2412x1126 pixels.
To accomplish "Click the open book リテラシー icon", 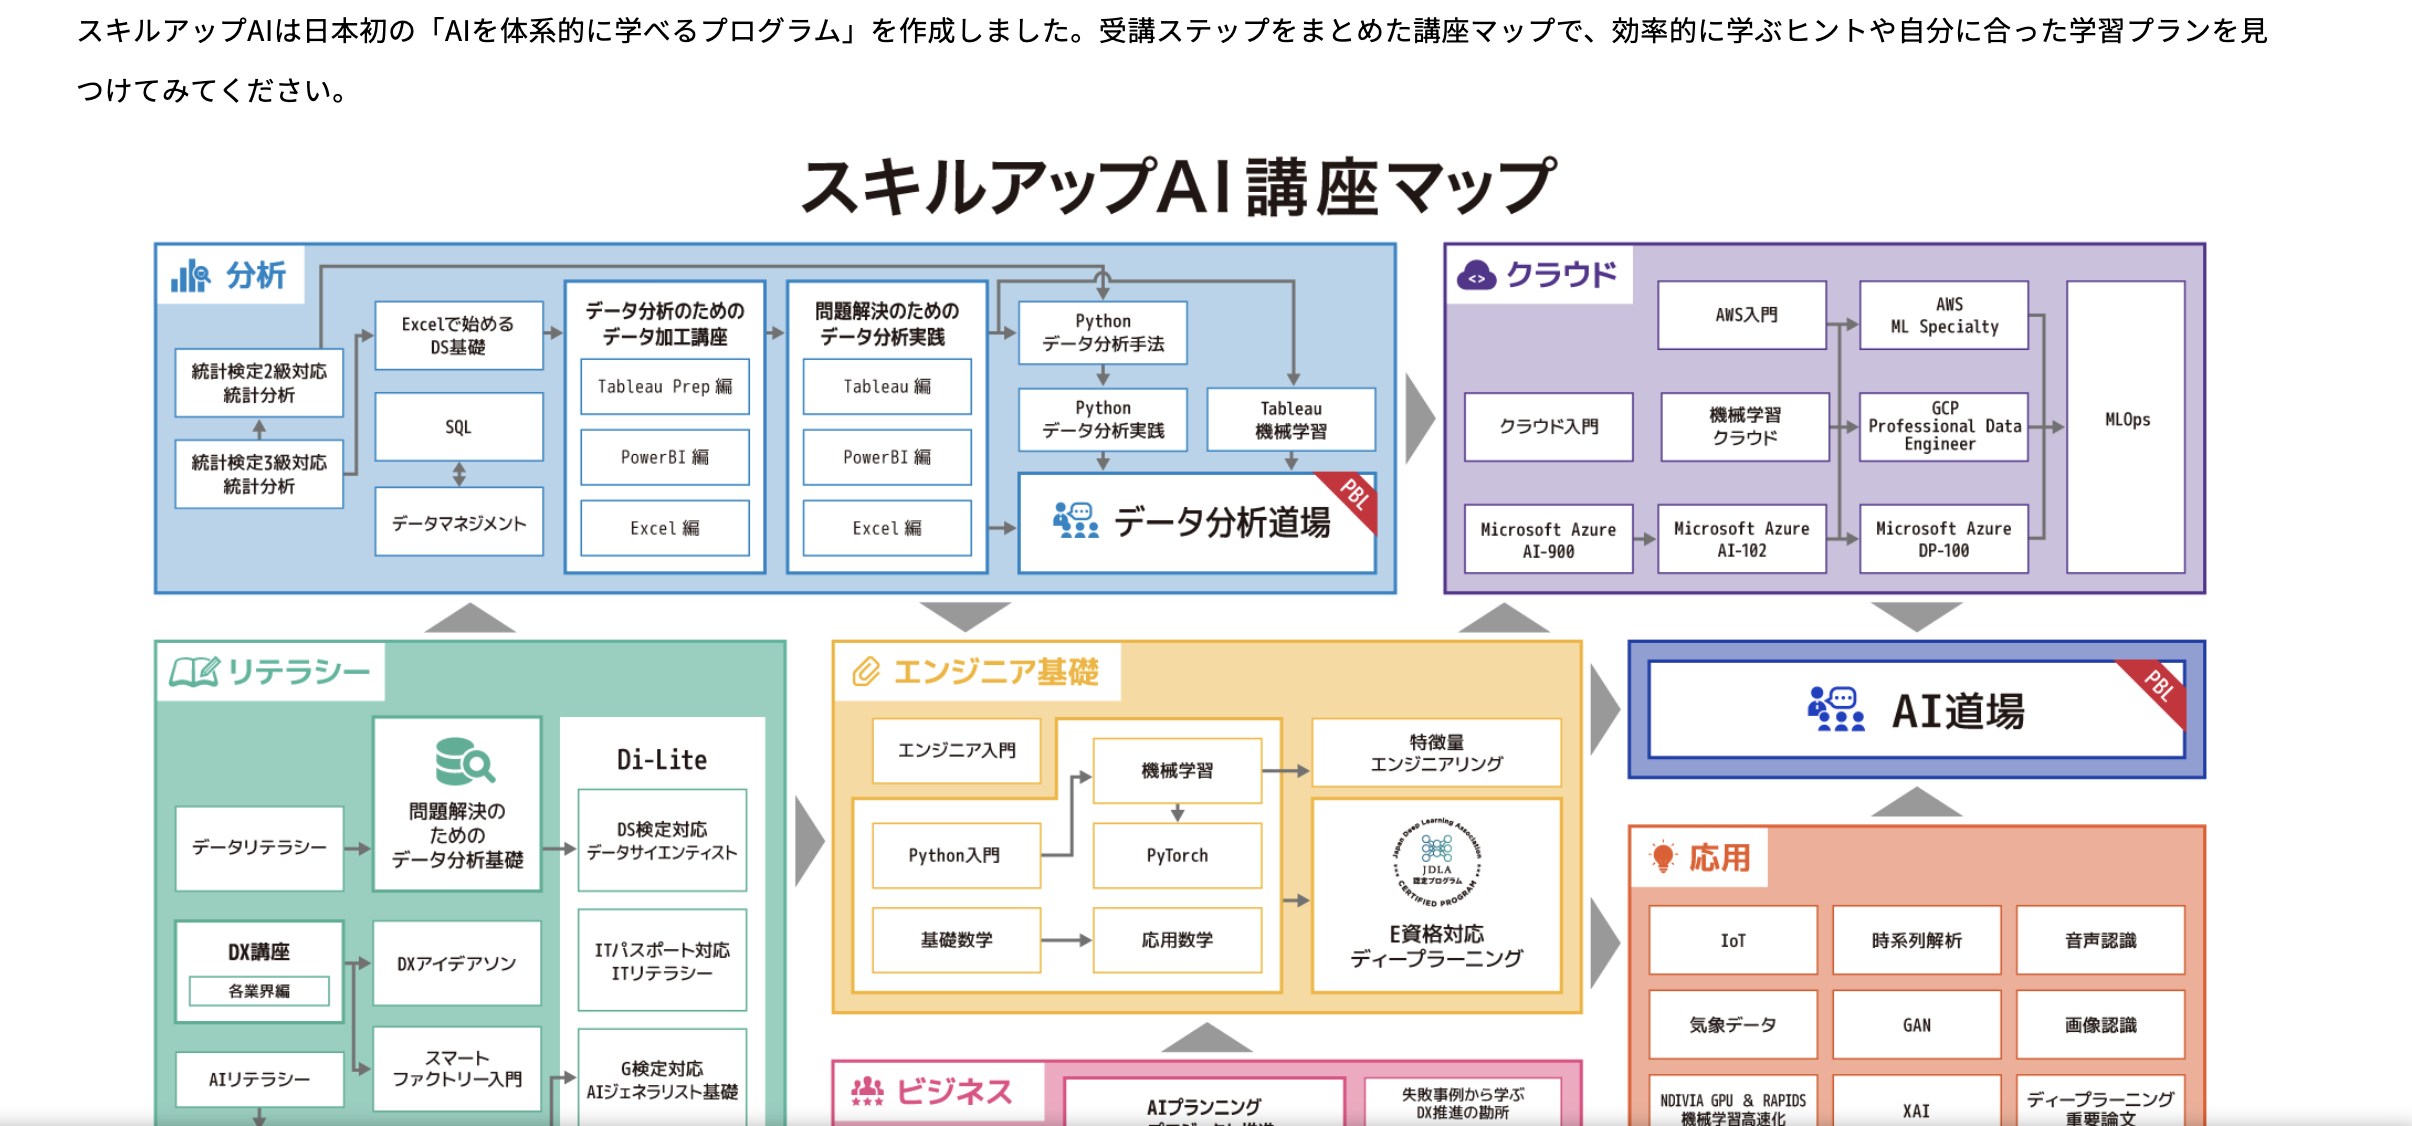I will (194, 672).
